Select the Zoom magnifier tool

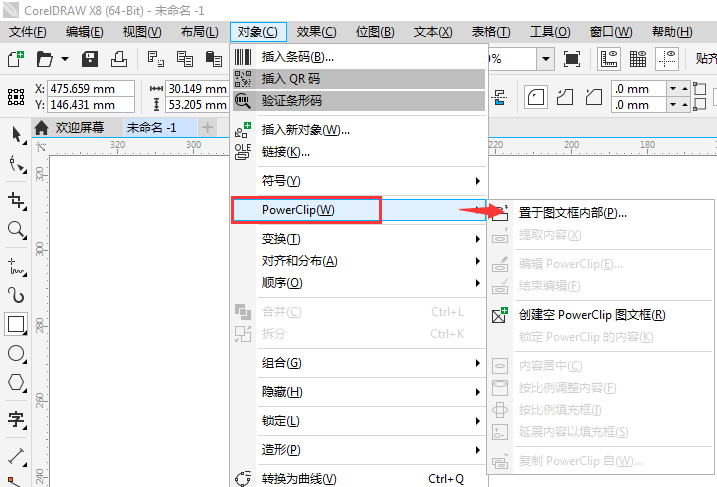(x=16, y=230)
